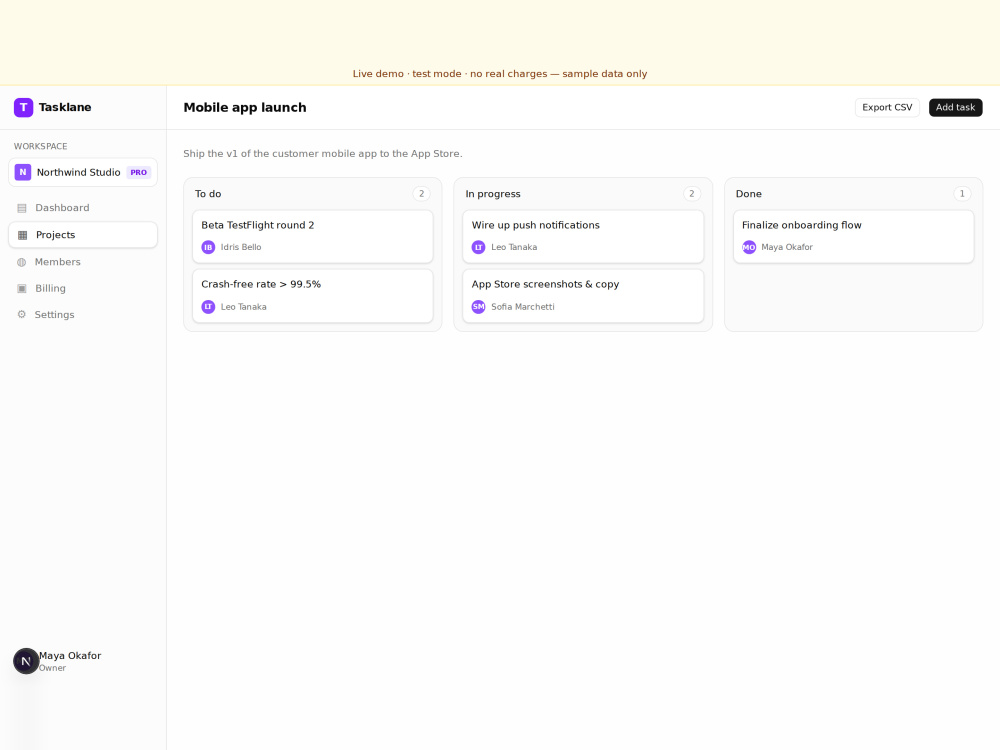
Task: Click the In progress count badge
Action: 691,194
